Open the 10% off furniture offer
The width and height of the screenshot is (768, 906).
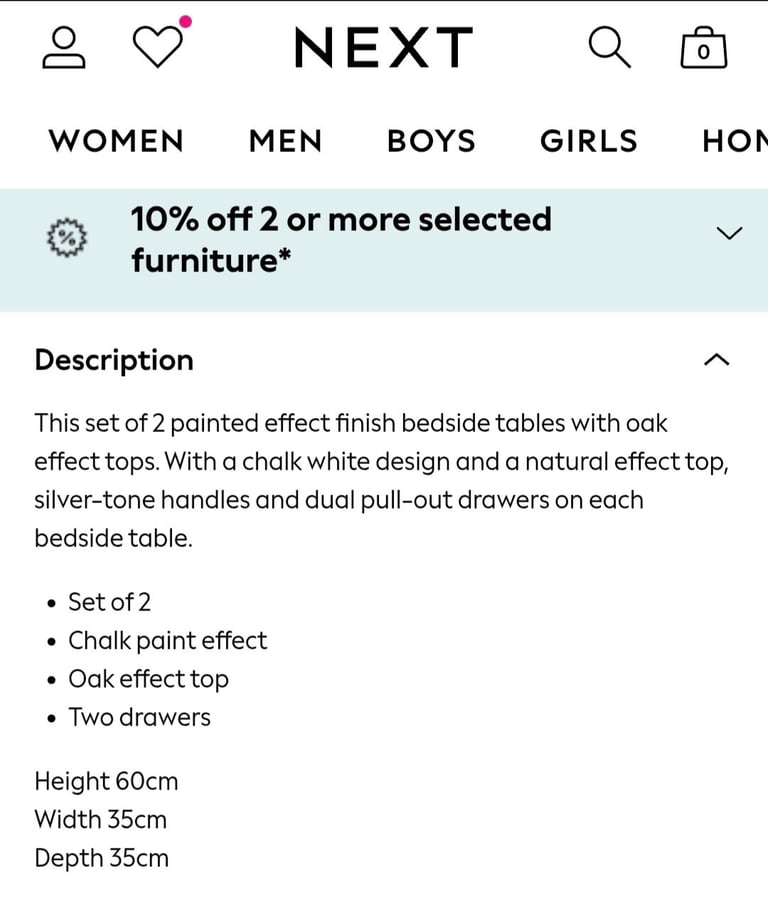(x=342, y=239)
